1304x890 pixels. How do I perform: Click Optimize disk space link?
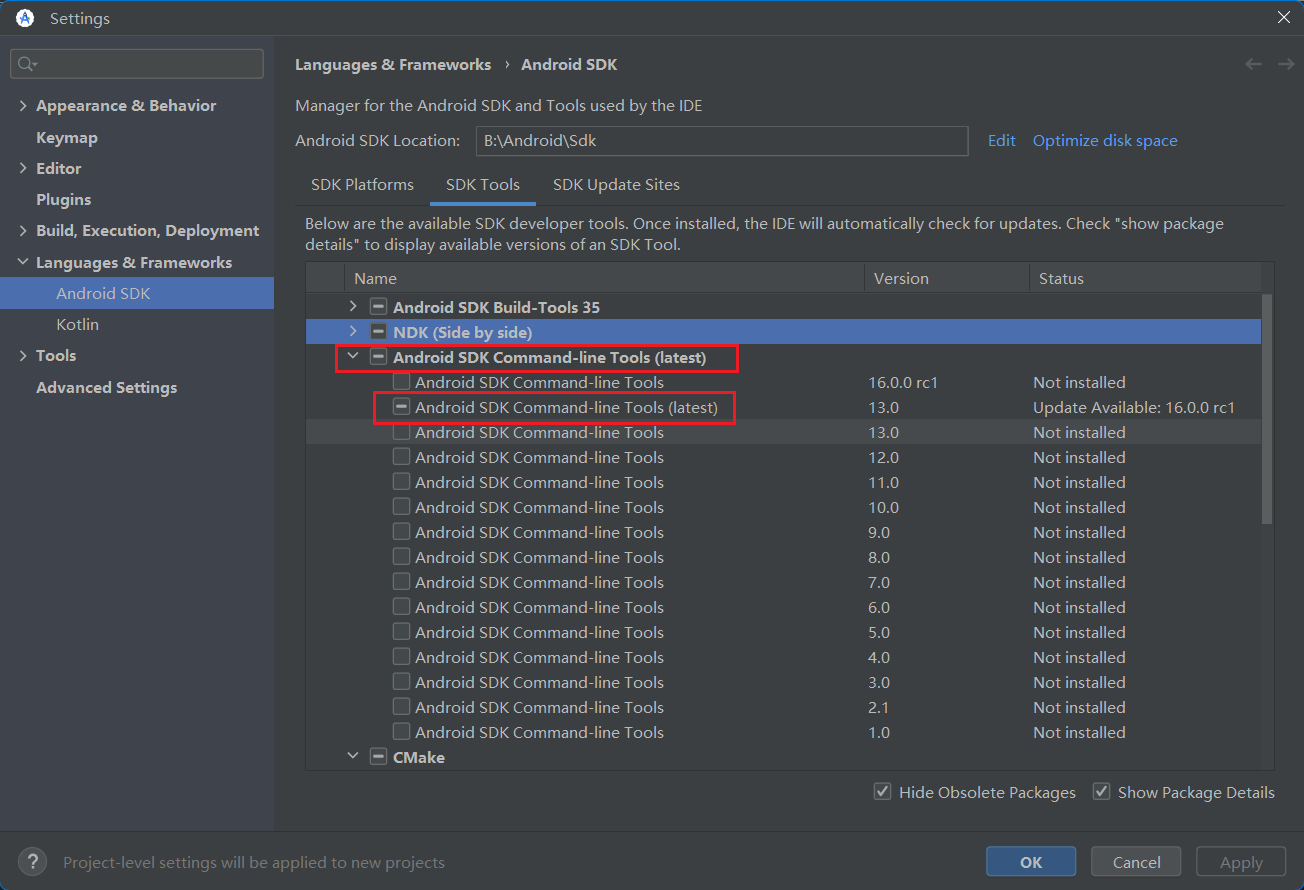[x=1105, y=141]
